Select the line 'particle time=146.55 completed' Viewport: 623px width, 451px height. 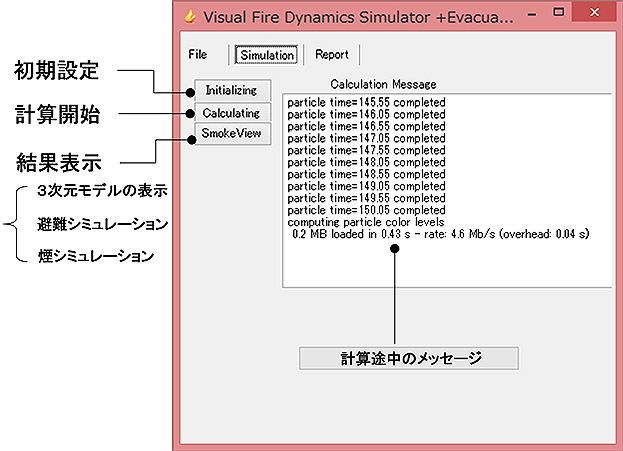point(366,126)
